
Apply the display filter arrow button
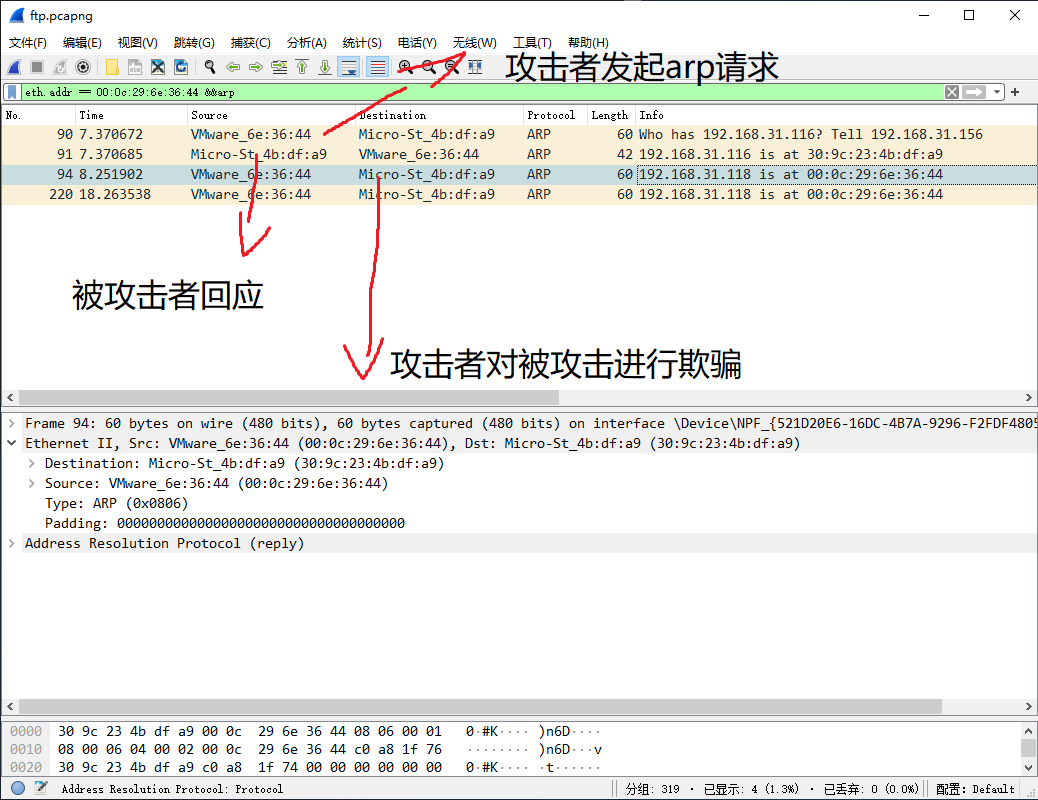(974, 92)
